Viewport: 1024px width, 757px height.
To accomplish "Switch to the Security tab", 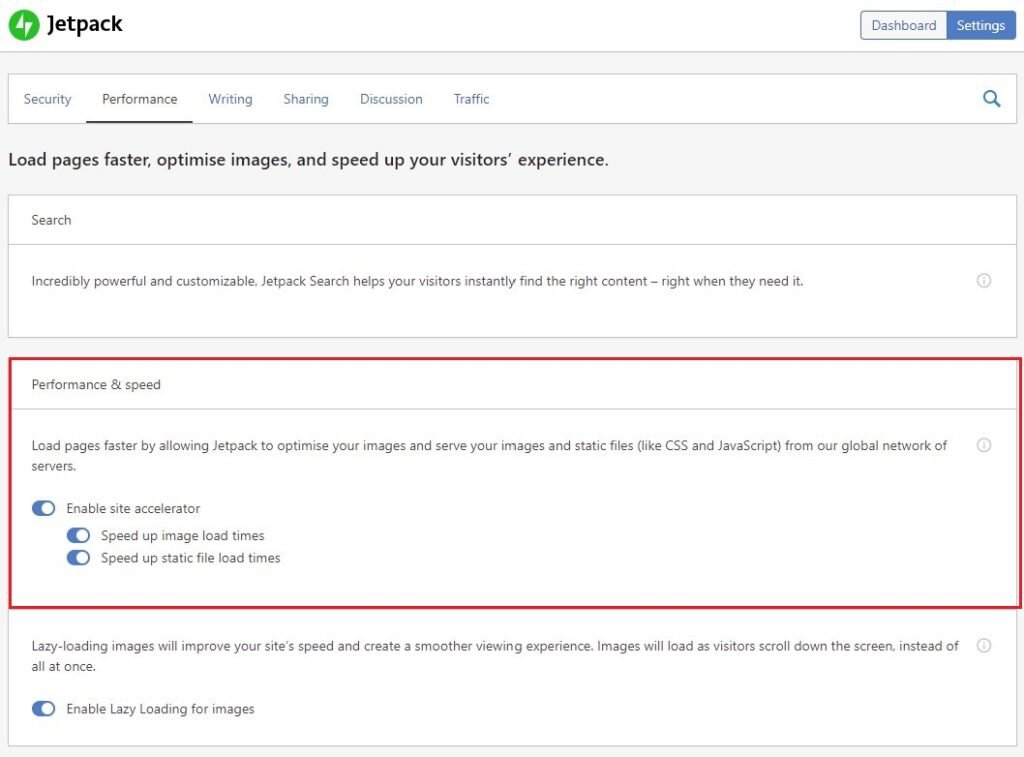I will [47, 99].
